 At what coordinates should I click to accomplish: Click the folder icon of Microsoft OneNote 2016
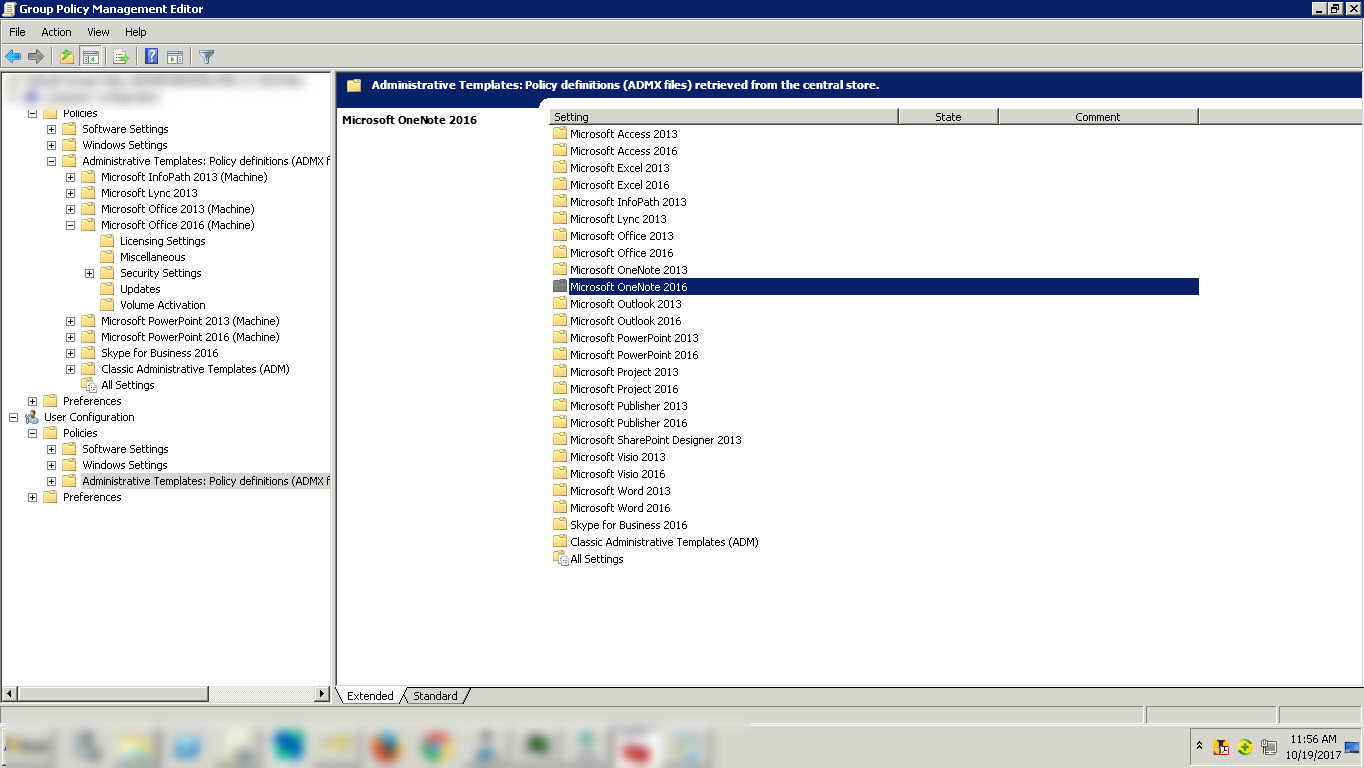pos(560,286)
